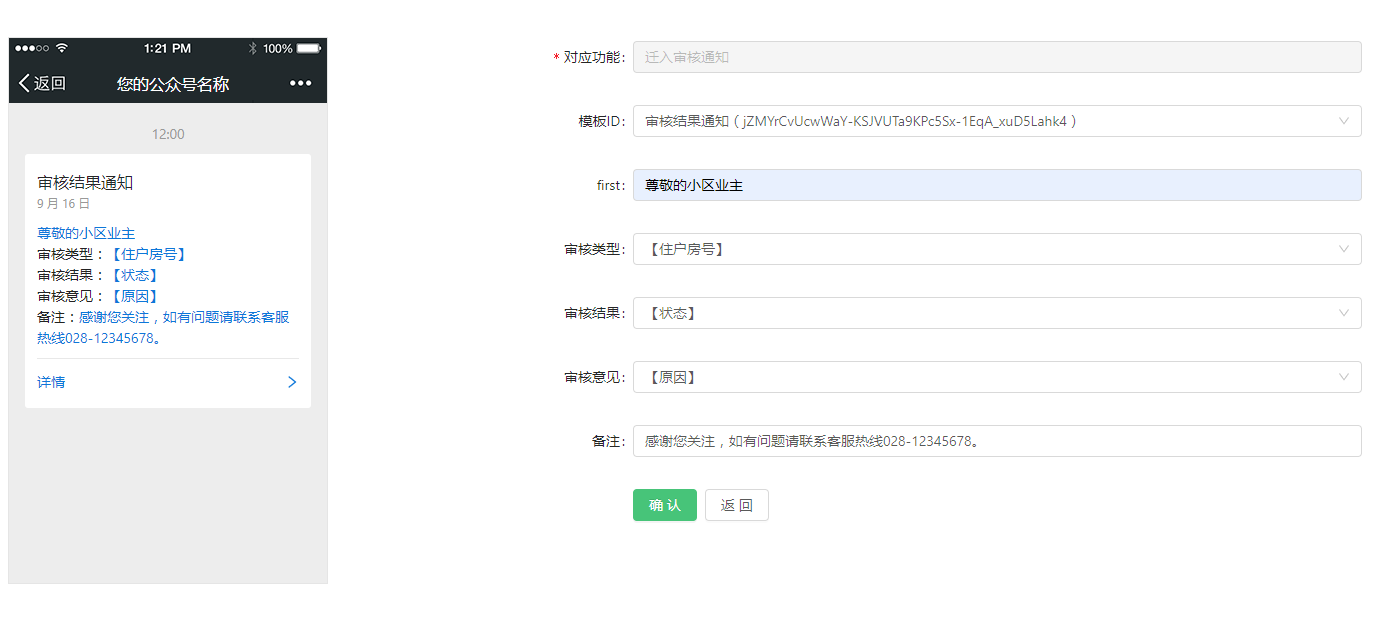The height and width of the screenshot is (632, 1376).
Task: Click the battery icon in phone status bar
Action: (x=308, y=48)
